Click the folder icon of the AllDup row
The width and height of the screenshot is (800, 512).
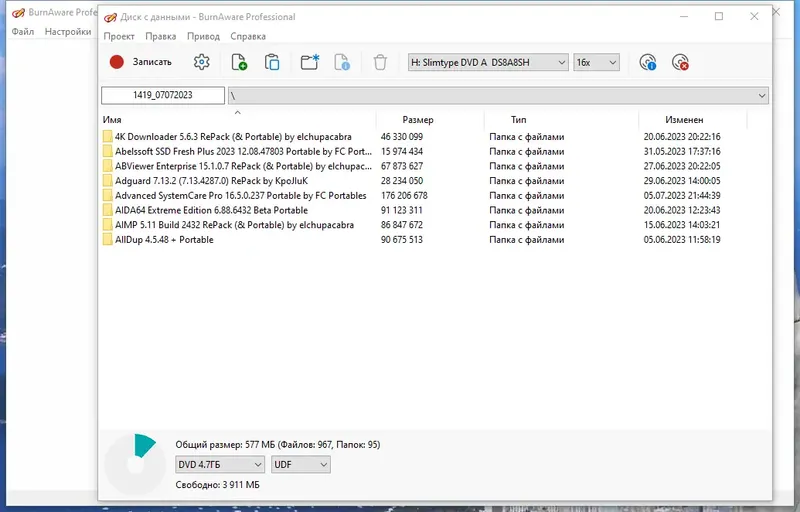point(107,240)
